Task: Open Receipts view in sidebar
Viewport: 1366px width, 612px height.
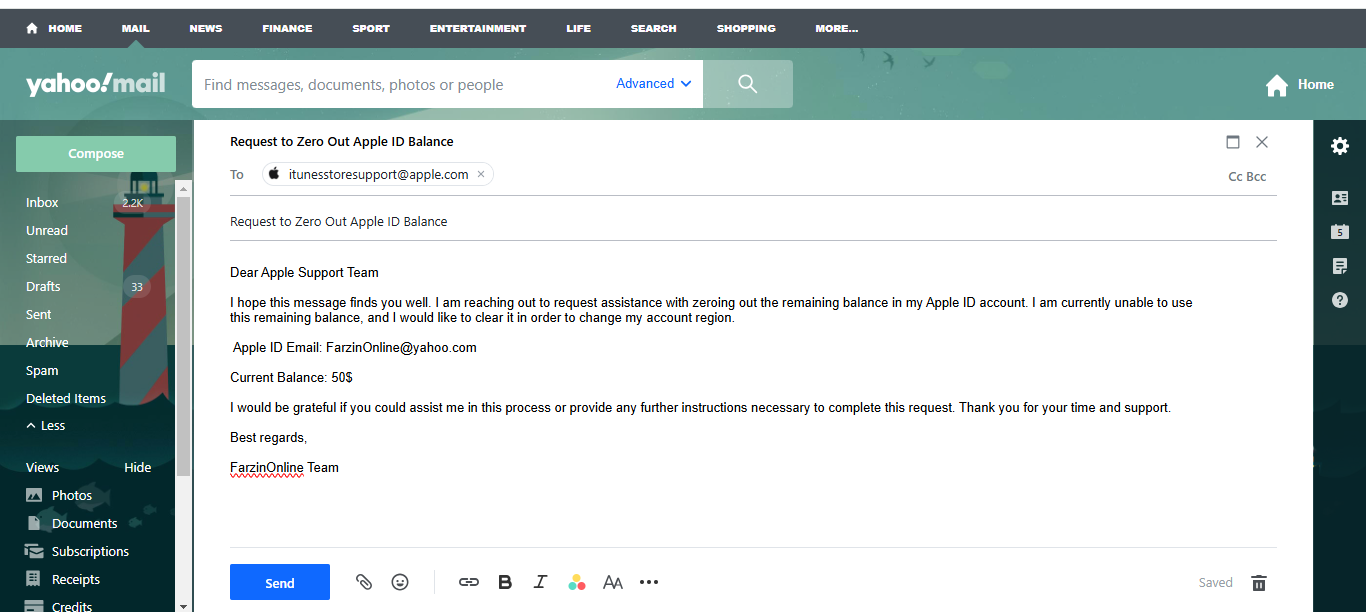Action: click(x=76, y=579)
